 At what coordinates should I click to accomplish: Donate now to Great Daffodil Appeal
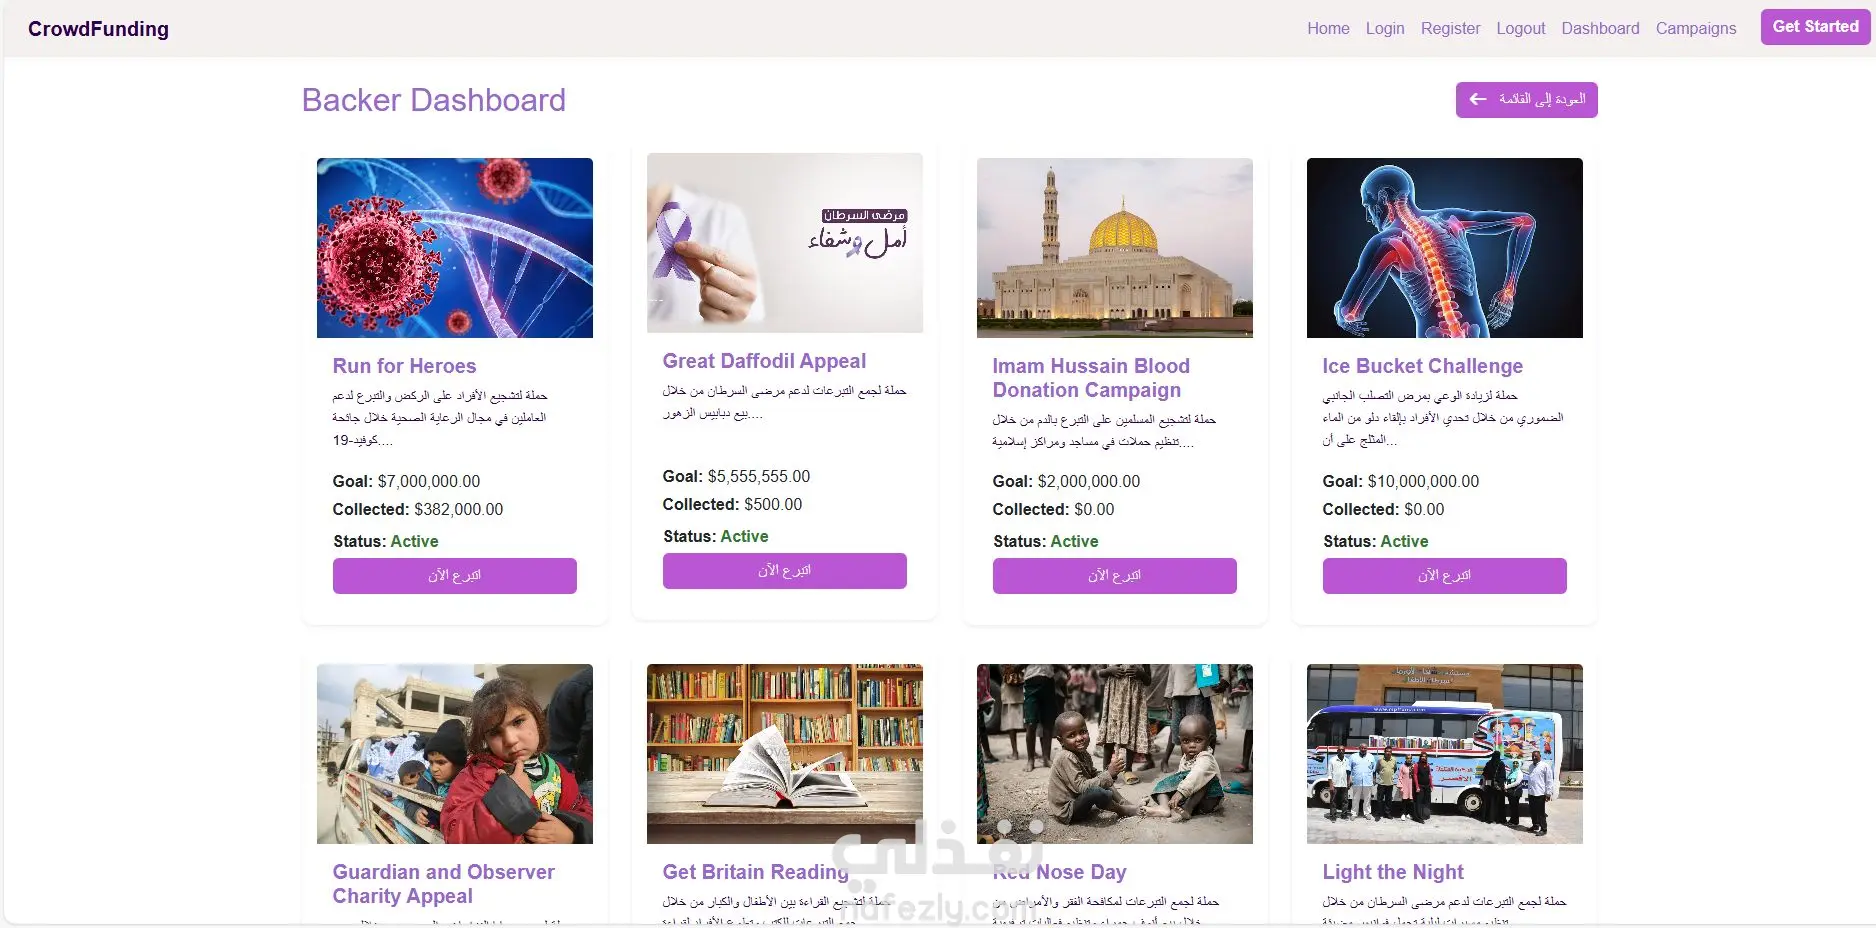(785, 571)
